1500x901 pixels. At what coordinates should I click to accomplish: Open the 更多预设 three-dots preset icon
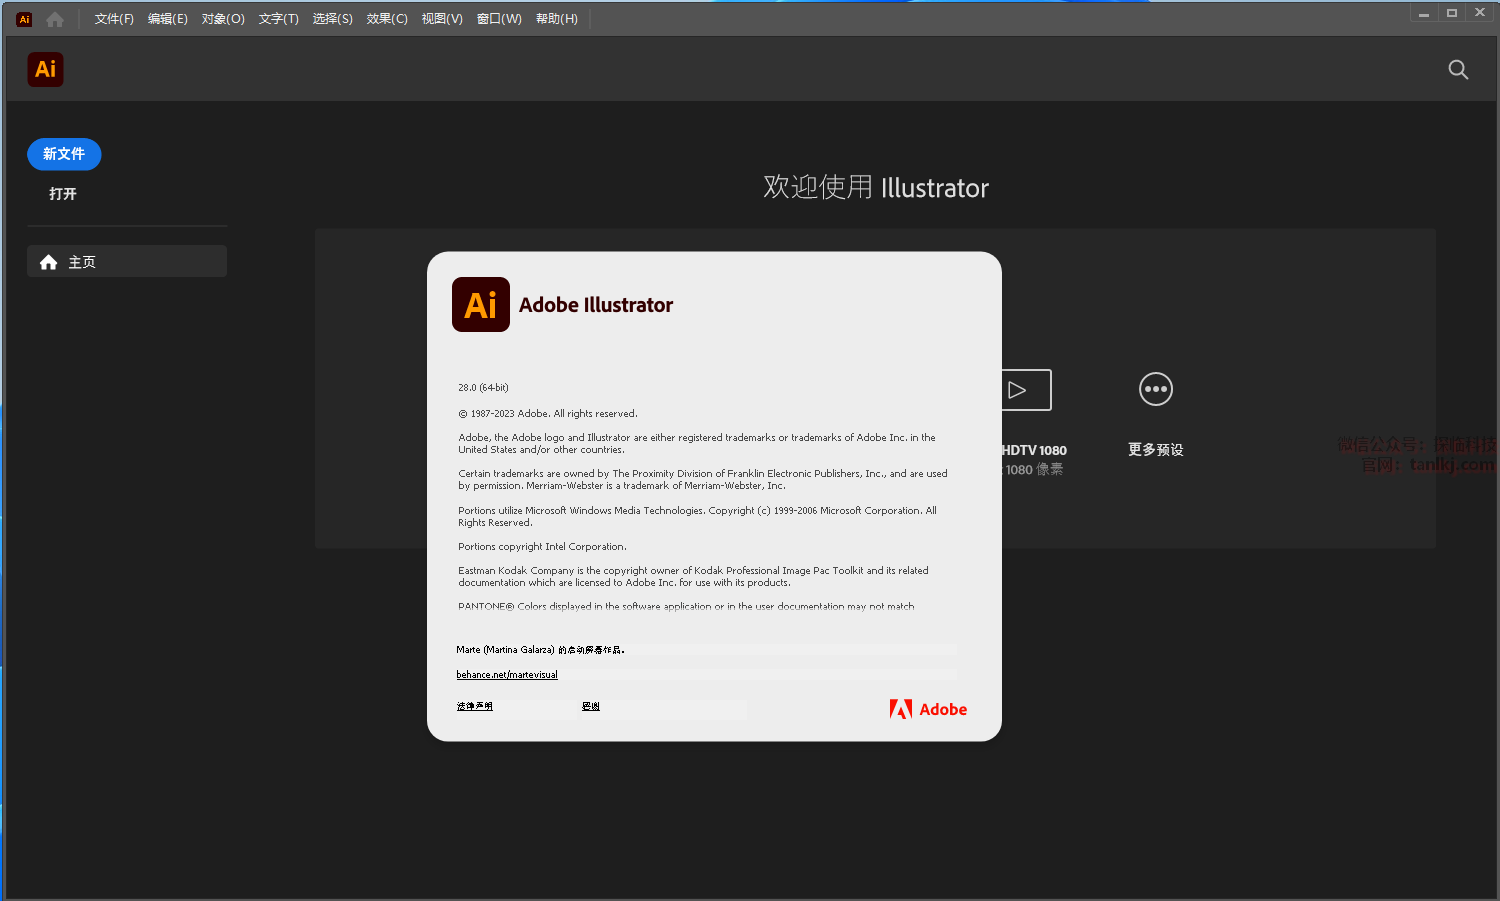(1155, 389)
